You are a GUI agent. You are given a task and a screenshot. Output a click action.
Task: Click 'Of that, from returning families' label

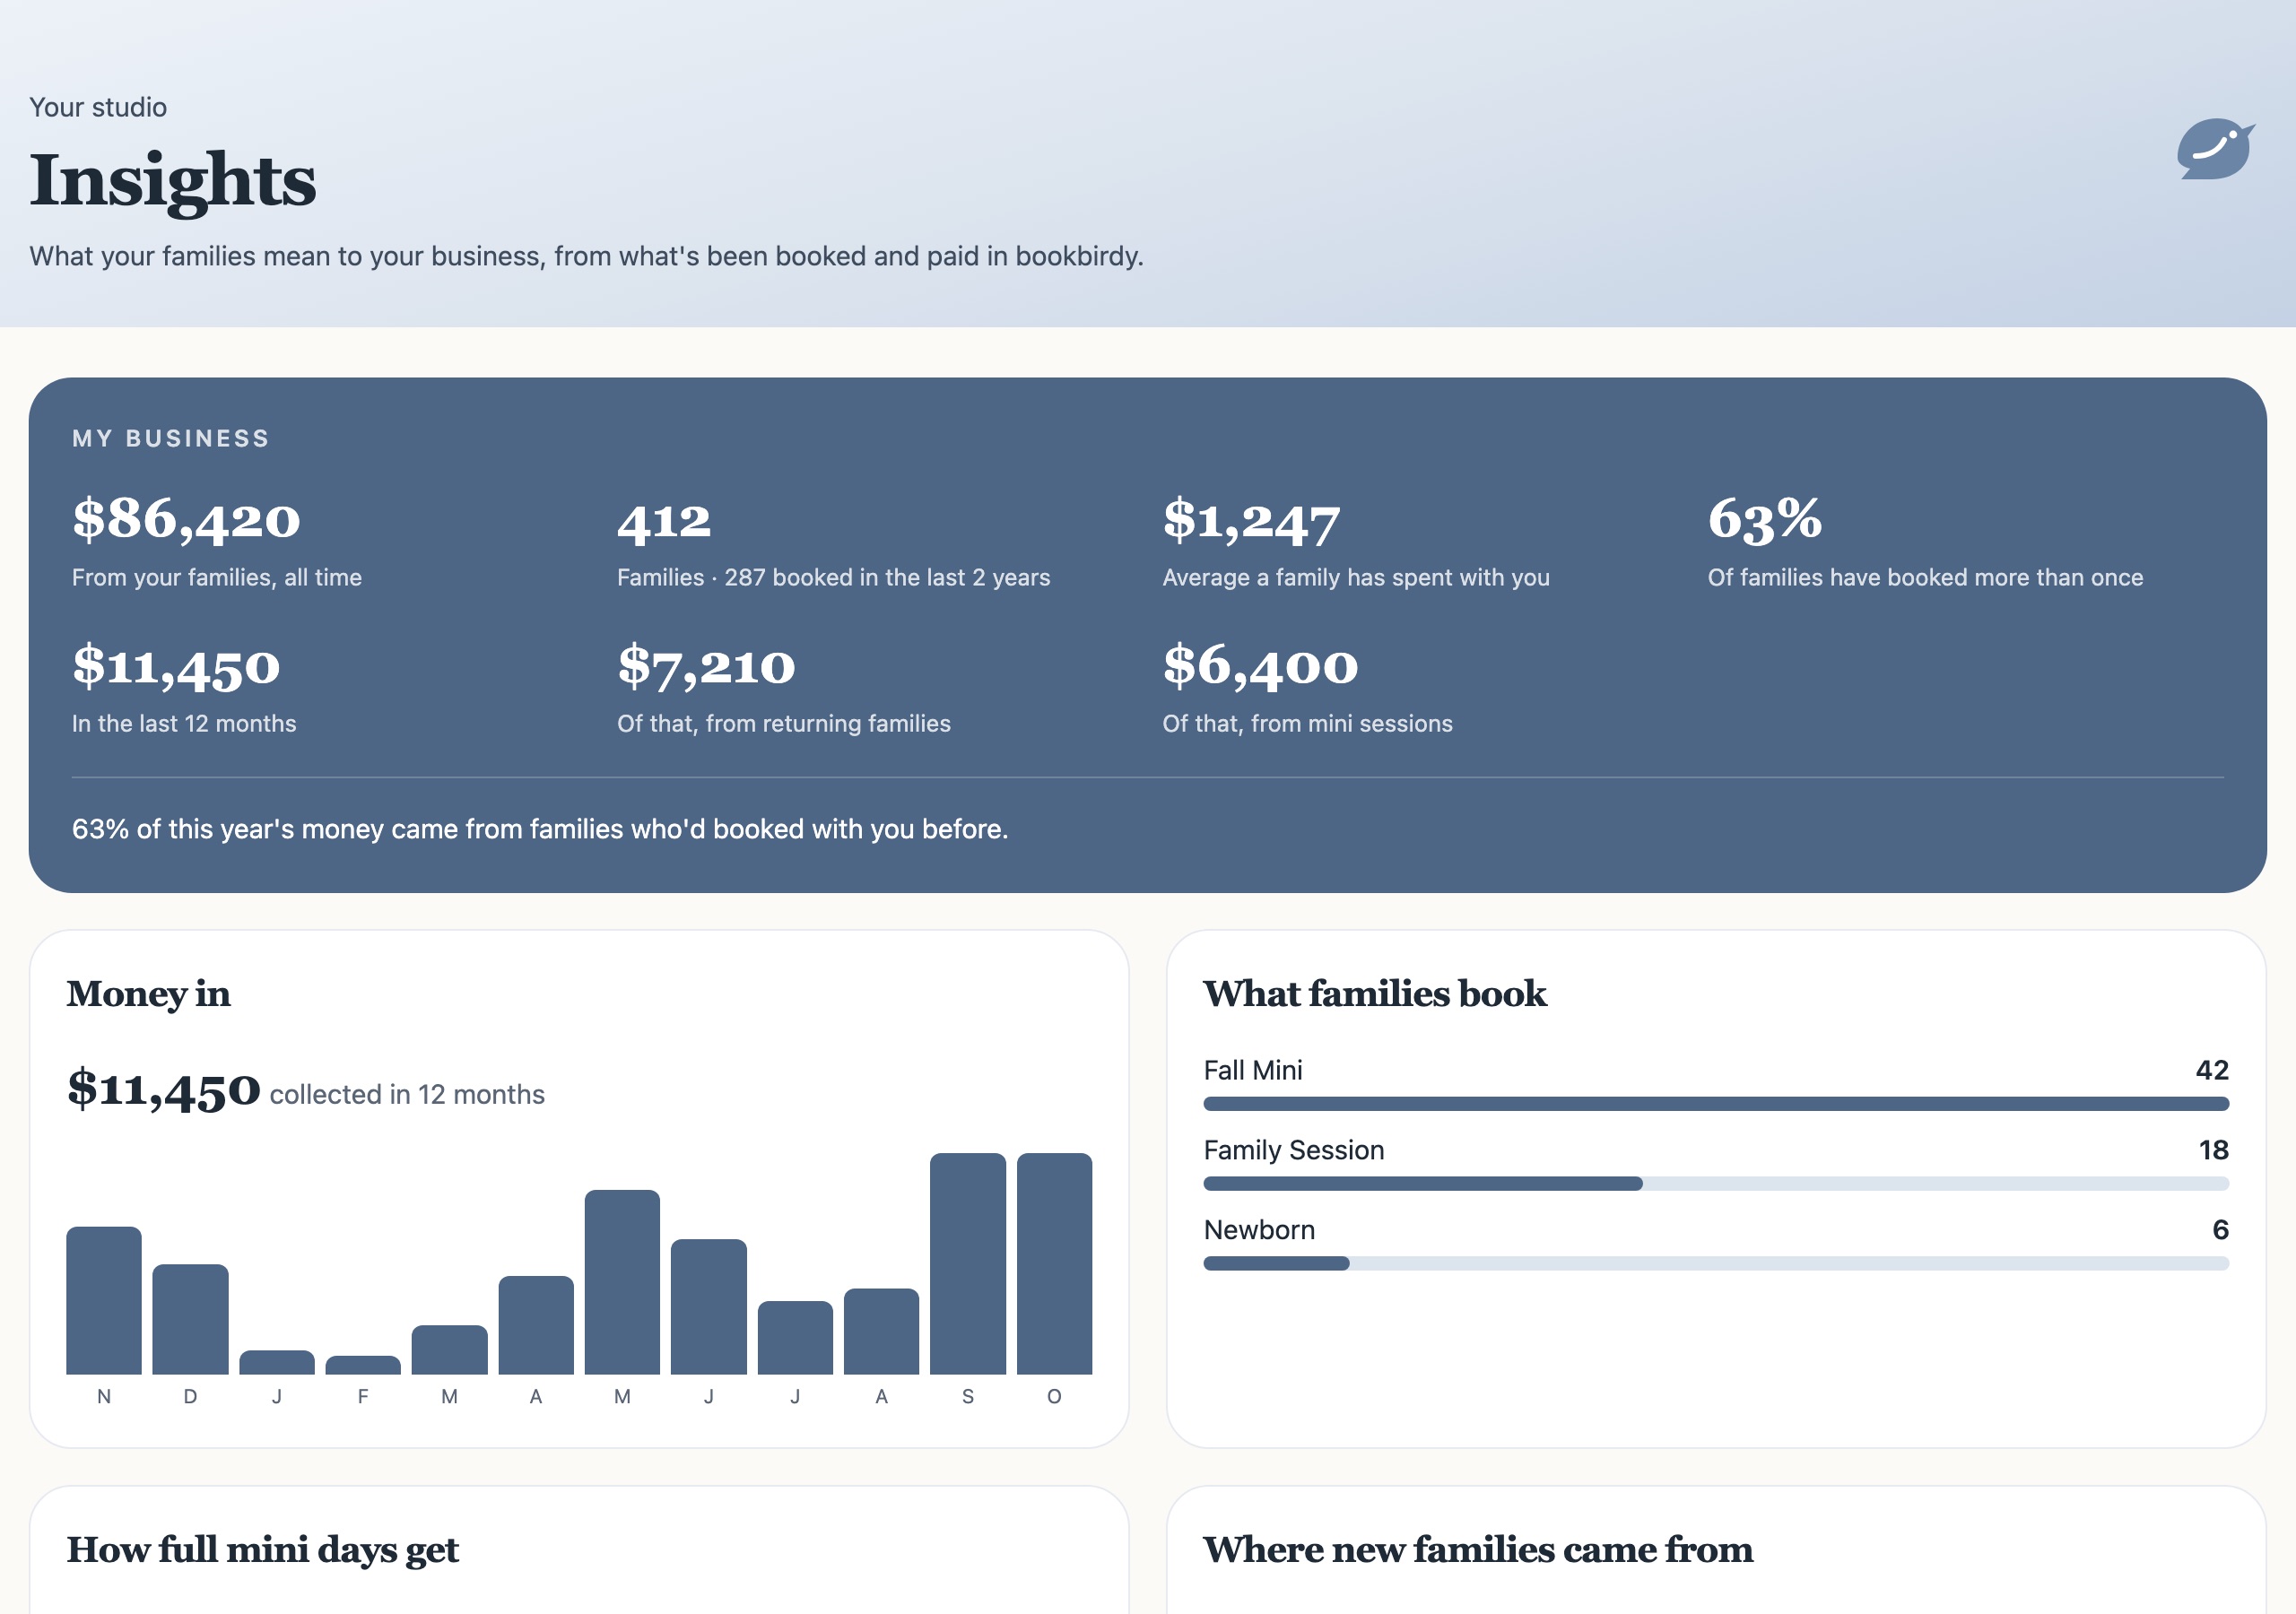click(x=783, y=723)
